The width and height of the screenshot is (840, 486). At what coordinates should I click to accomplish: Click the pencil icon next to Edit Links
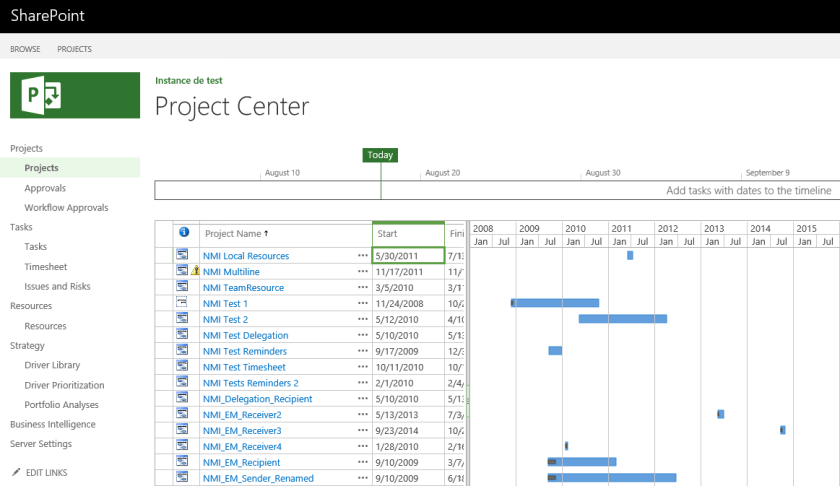point(15,471)
